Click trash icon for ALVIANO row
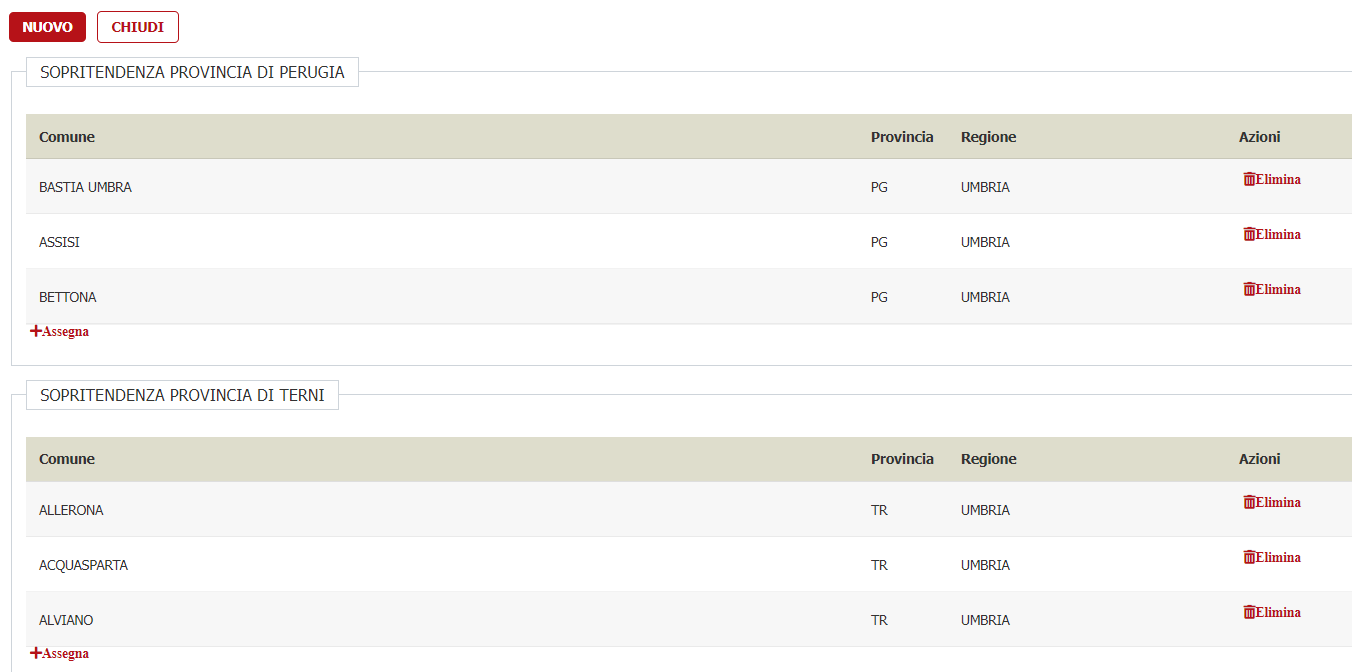1352x672 pixels. tap(1249, 613)
